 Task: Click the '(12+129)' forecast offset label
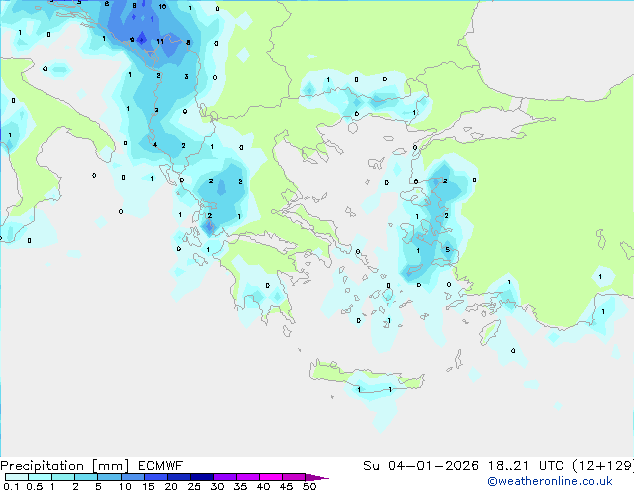pyautogui.click(x=603, y=466)
